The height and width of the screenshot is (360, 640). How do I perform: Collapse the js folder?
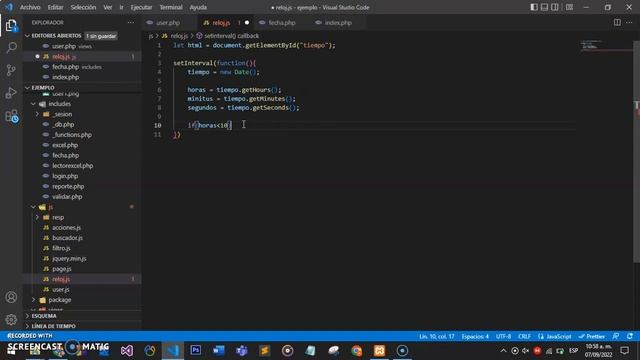pyautogui.click(x=34, y=207)
